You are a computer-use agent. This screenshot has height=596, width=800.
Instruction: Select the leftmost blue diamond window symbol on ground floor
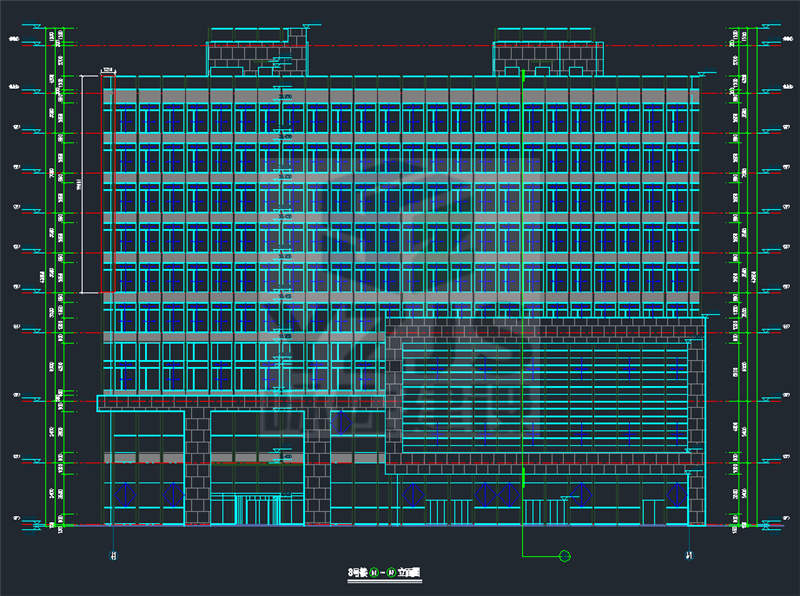(x=126, y=494)
